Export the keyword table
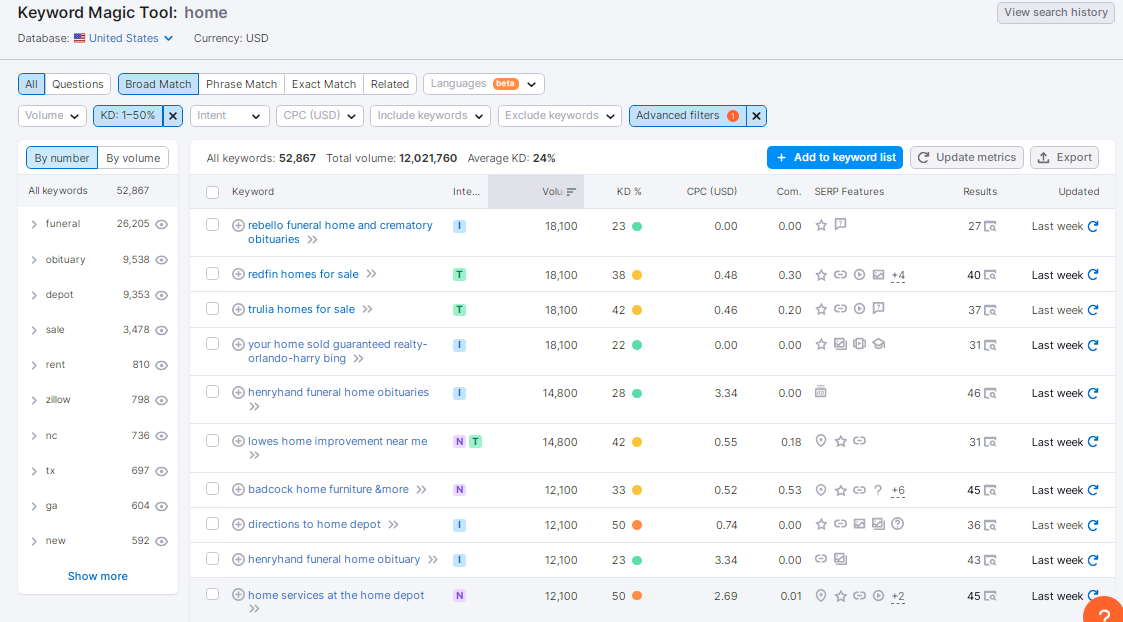 click(x=1064, y=158)
